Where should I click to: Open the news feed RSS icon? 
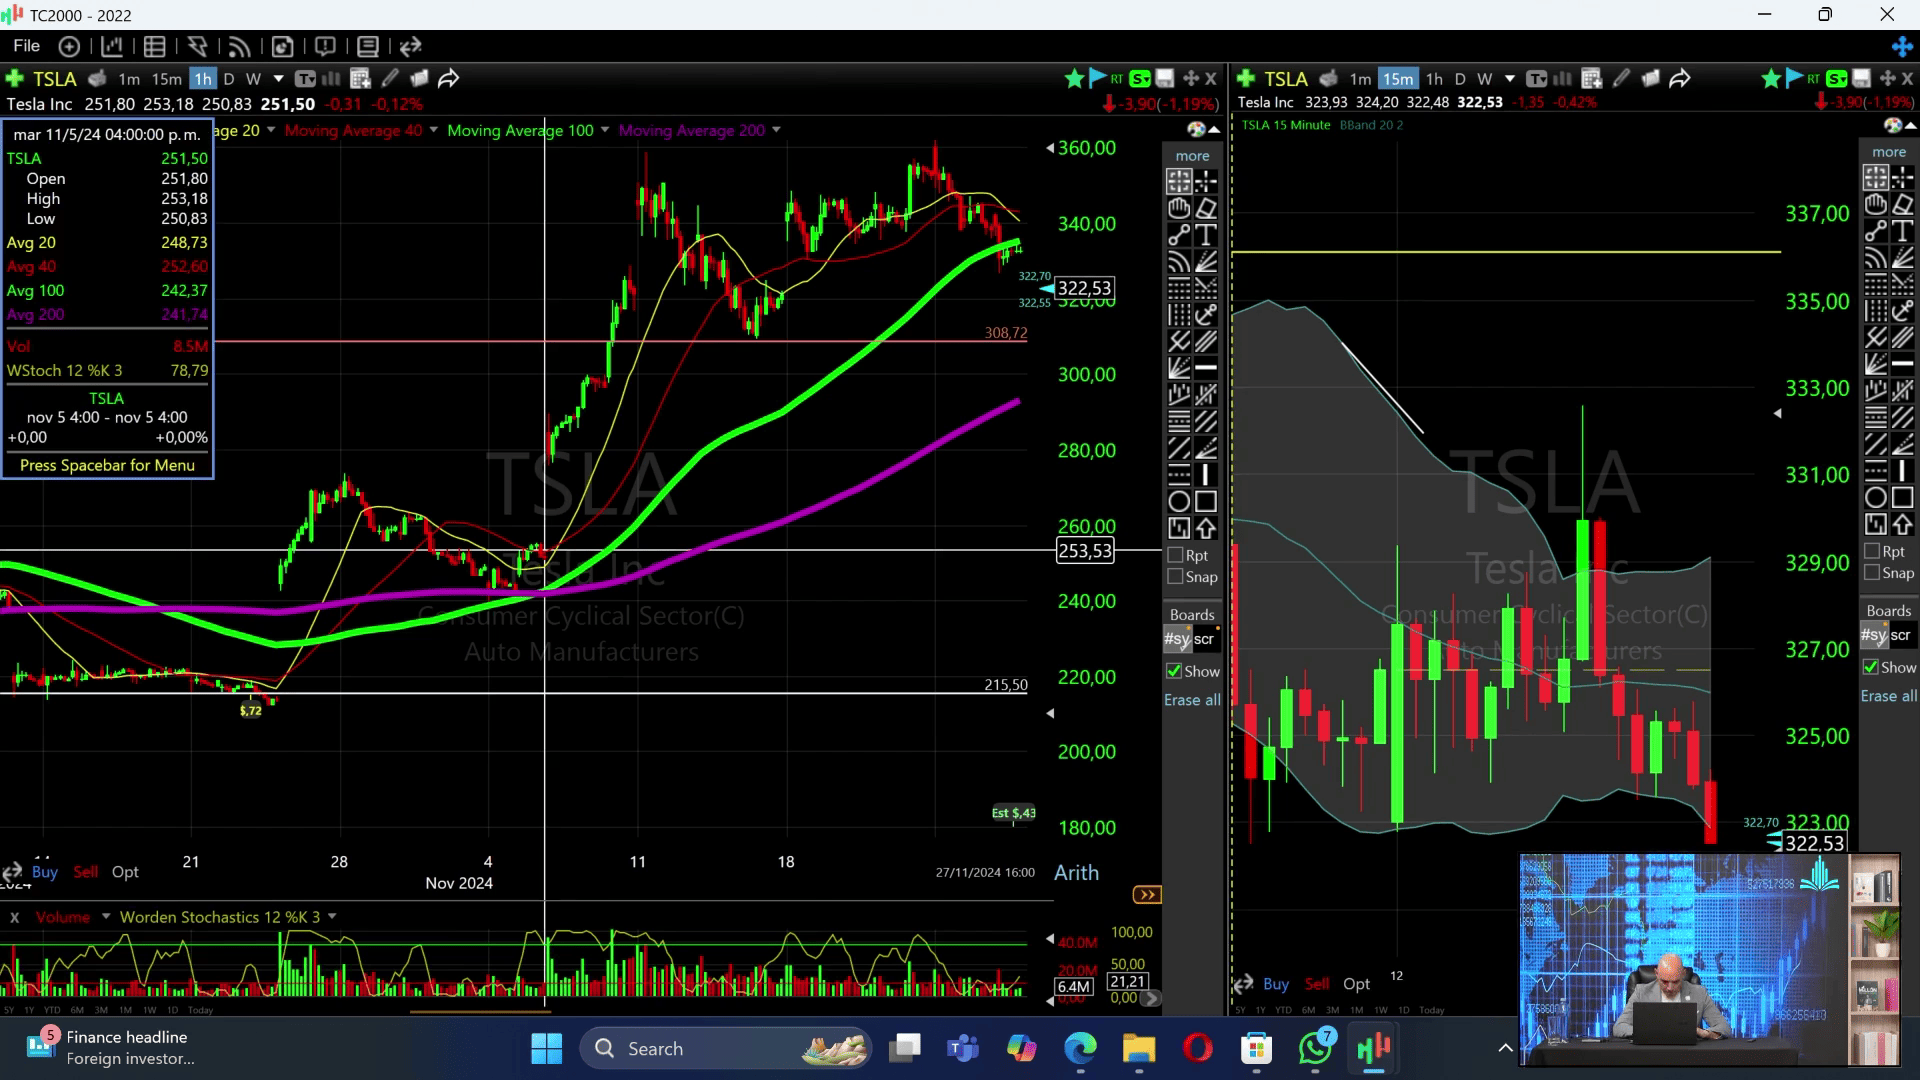click(239, 46)
